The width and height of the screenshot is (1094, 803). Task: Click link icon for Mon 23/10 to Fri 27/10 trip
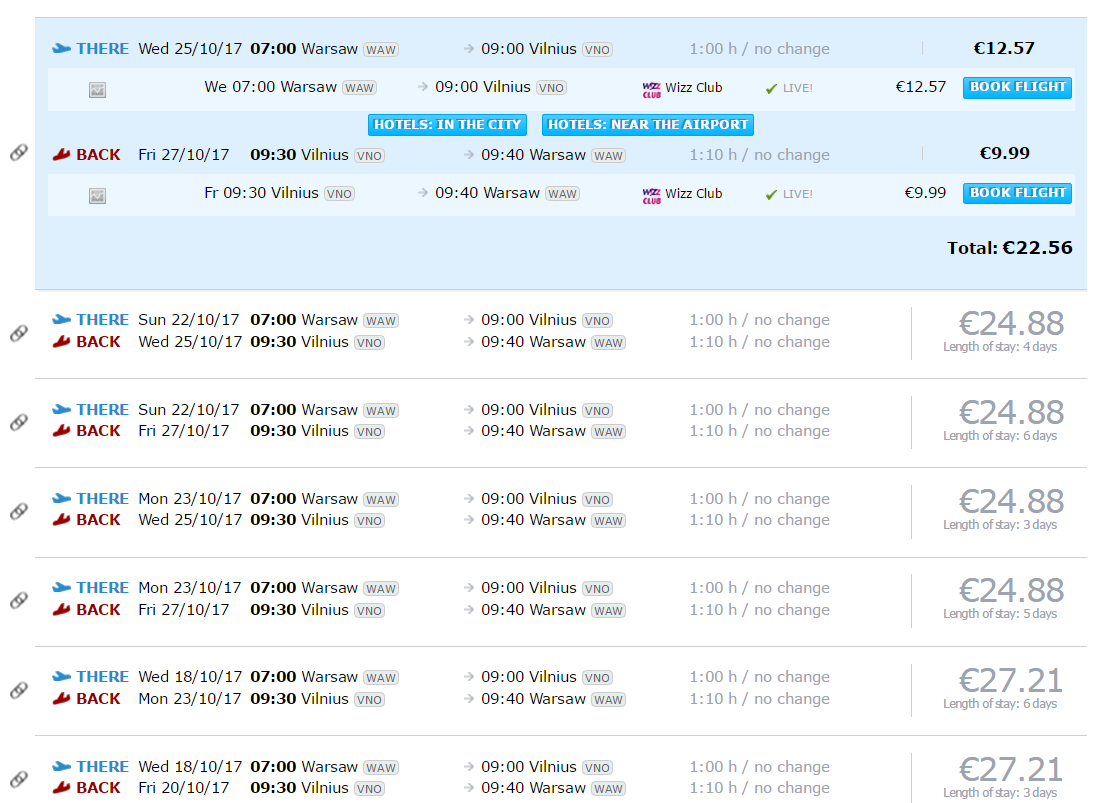point(19,600)
